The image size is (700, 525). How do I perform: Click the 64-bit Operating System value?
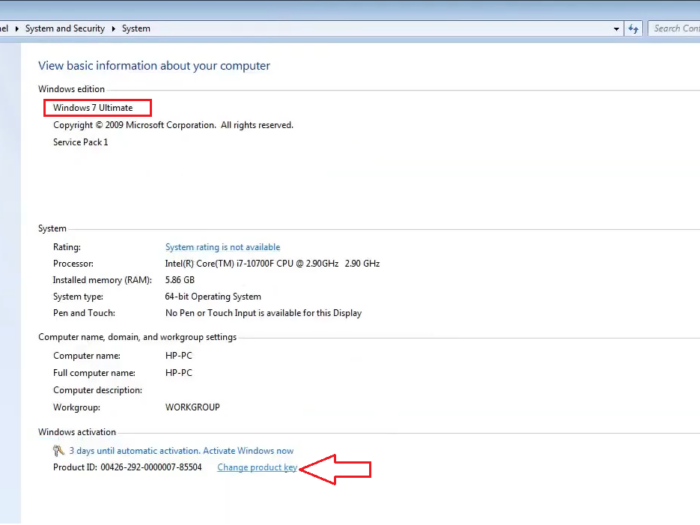click(x=213, y=297)
